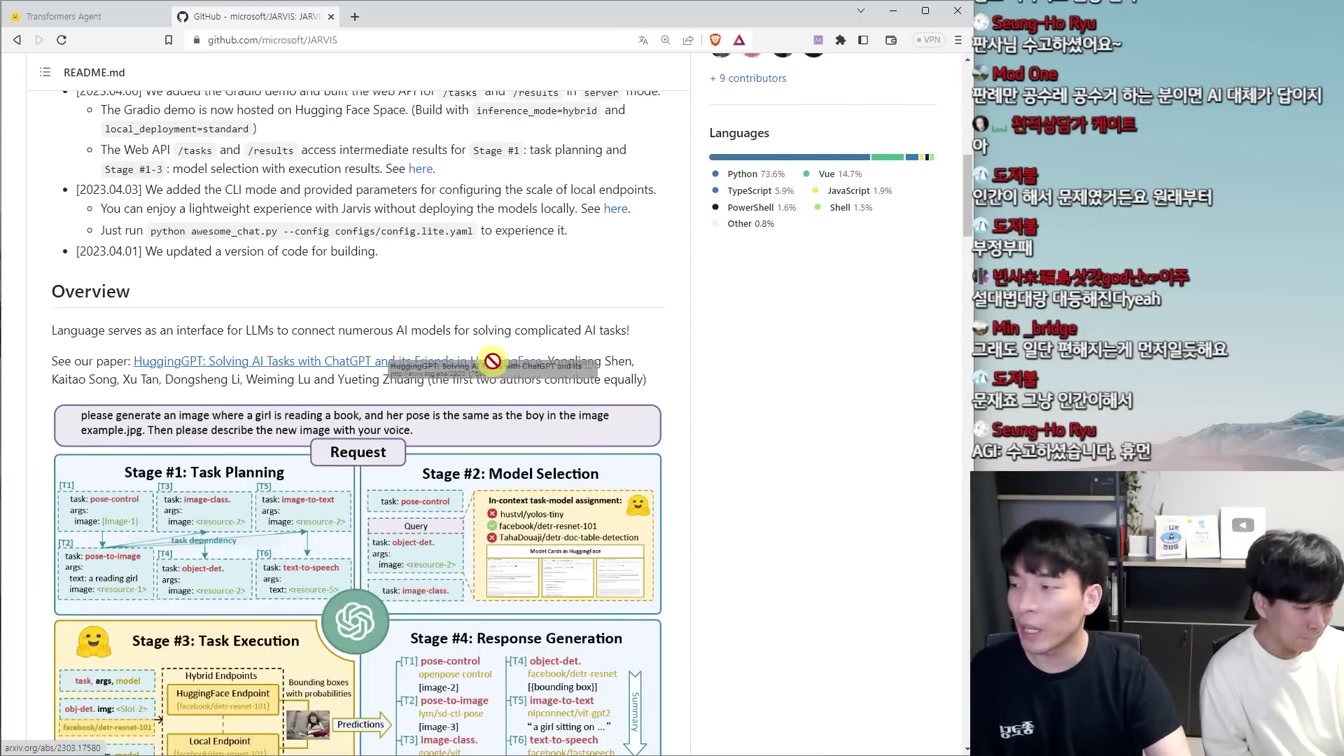The image size is (1344, 756).
Task: Click the page vertical scrollbar thumb
Action: click(967, 195)
